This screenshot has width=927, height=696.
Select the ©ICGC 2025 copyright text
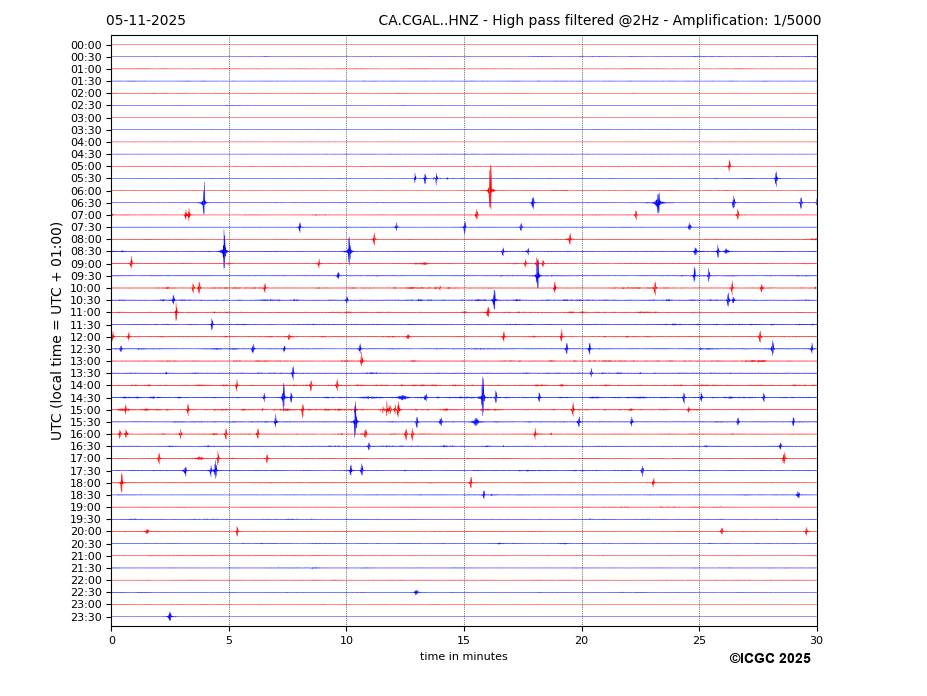coord(769,659)
